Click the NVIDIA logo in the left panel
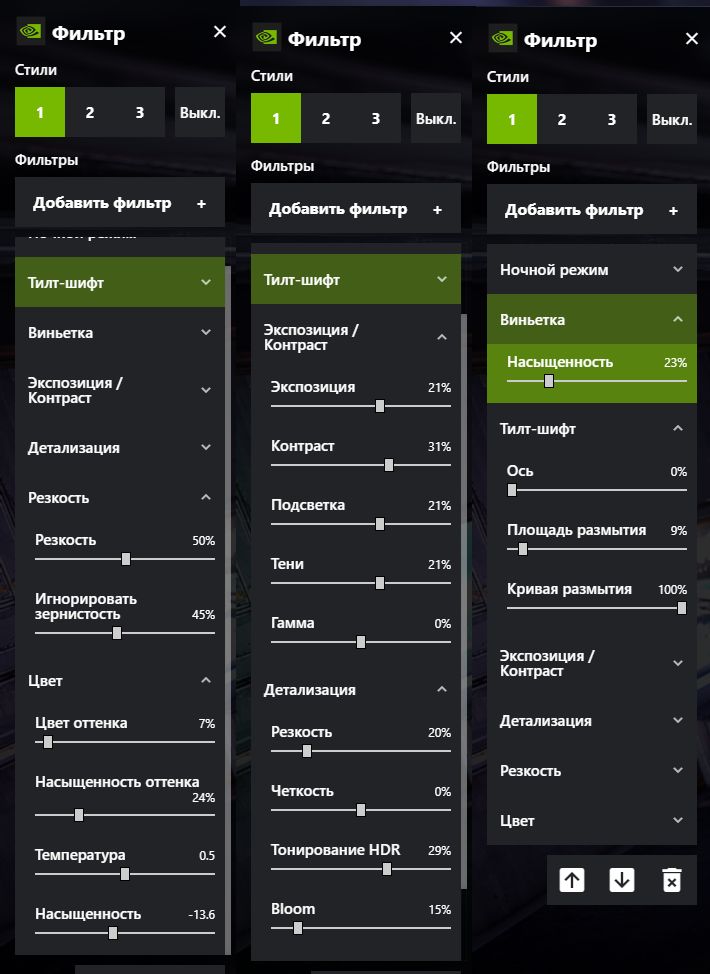710x974 pixels. (x=30, y=32)
